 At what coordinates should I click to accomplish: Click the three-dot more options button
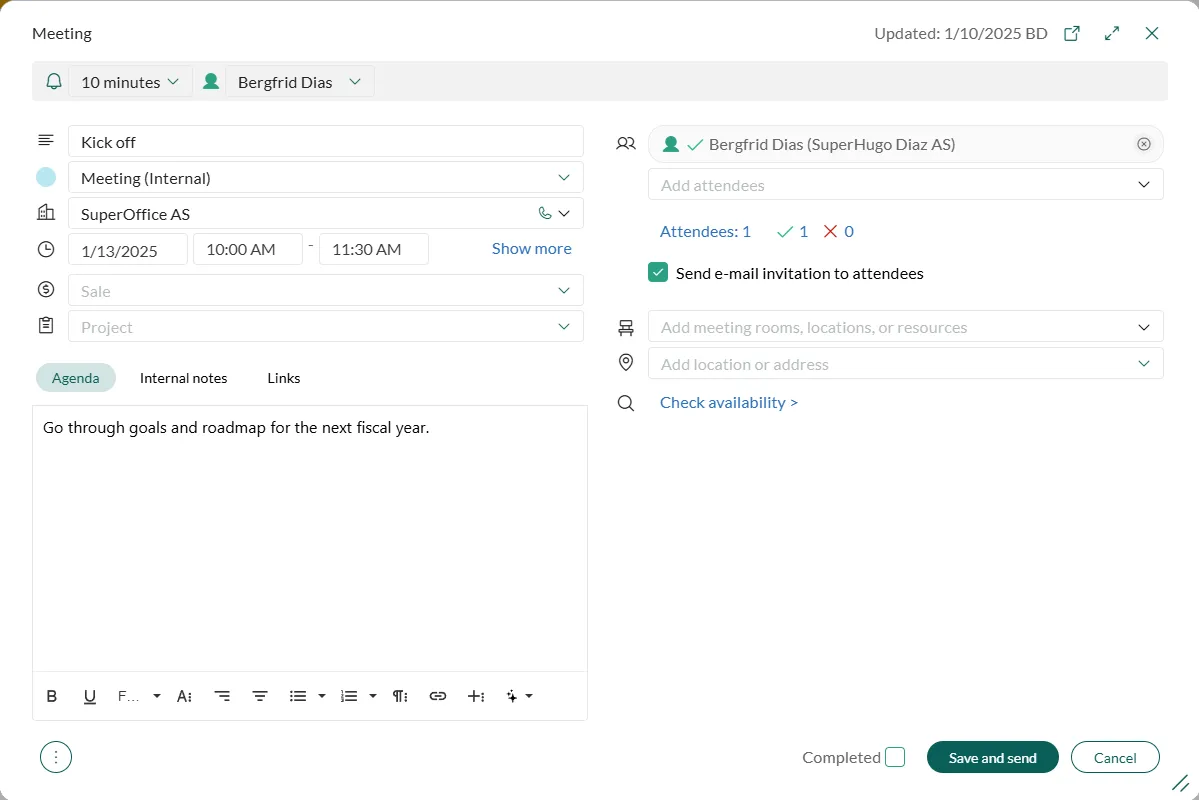[56, 757]
